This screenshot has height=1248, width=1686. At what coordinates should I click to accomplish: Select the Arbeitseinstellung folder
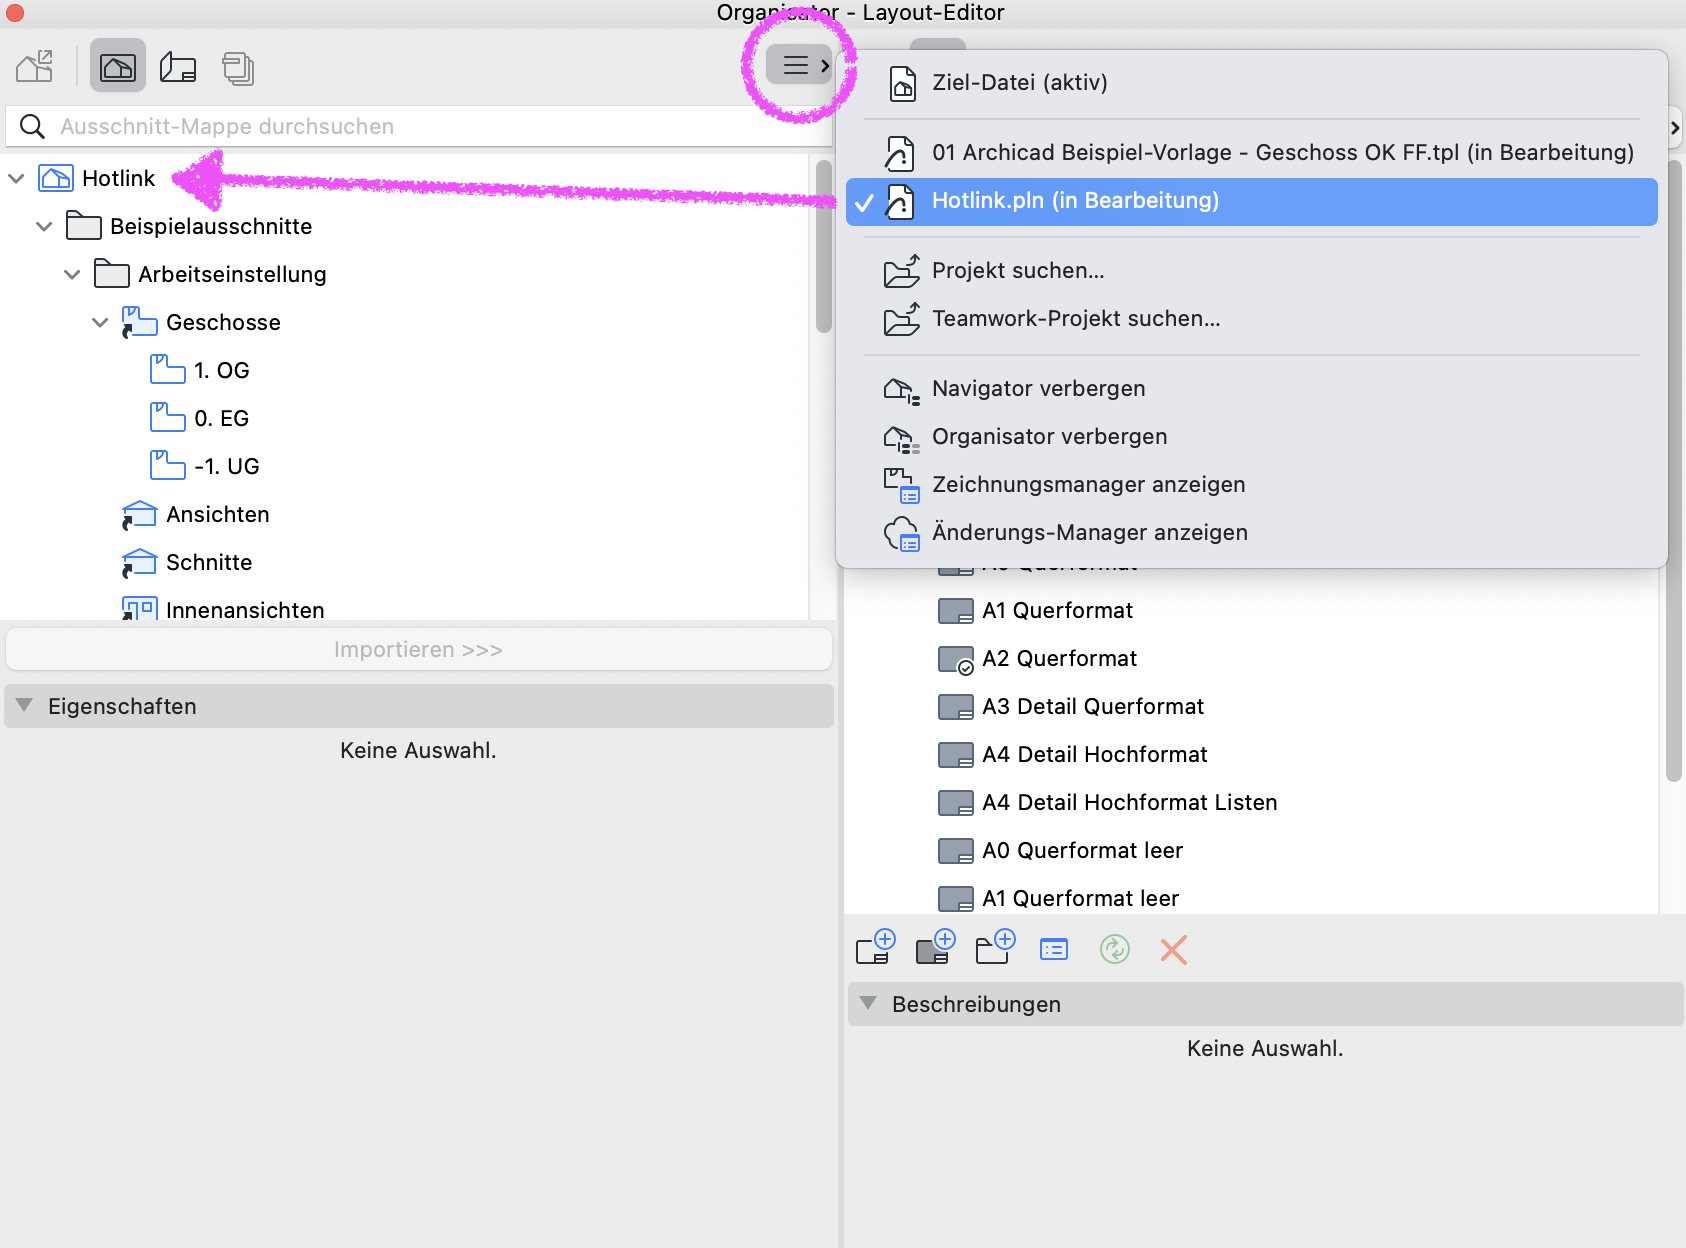pos(210,274)
